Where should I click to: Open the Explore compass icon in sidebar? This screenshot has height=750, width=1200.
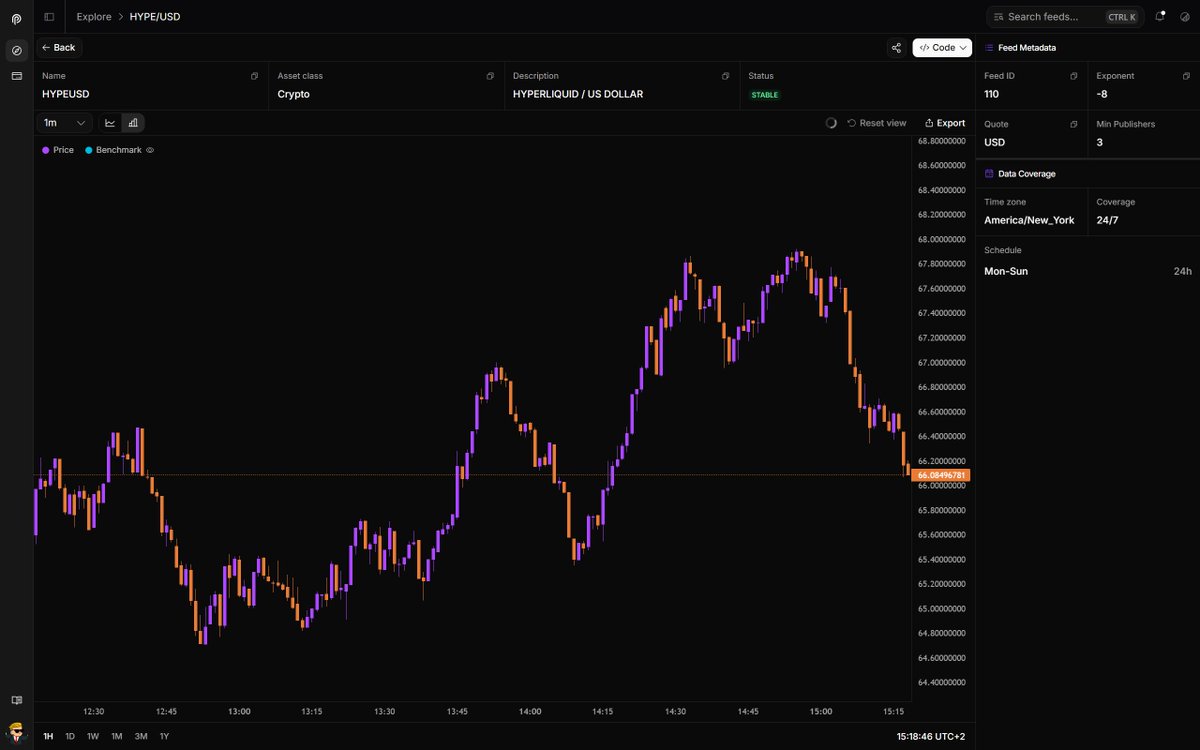click(x=16, y=50)
